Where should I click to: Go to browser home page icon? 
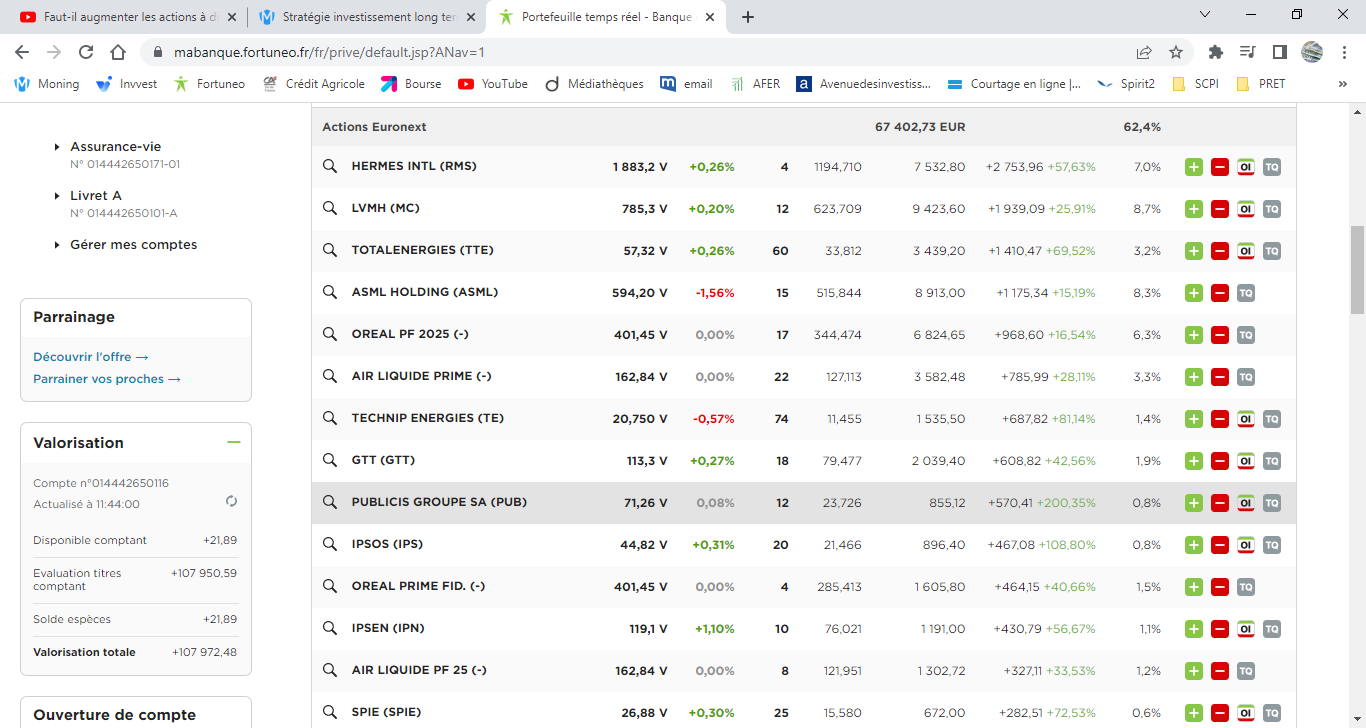pyautogui.click(x=118, y=52)
